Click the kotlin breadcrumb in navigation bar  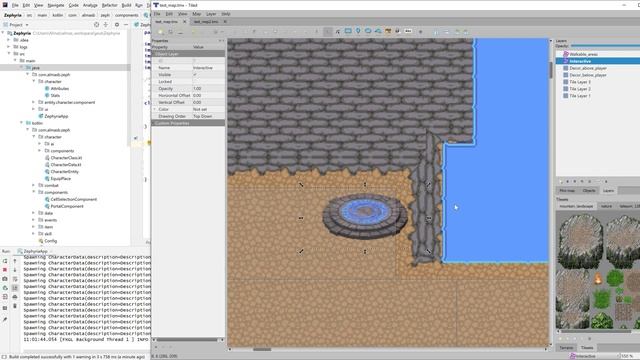pyautogui.click(x=58, y=15)
